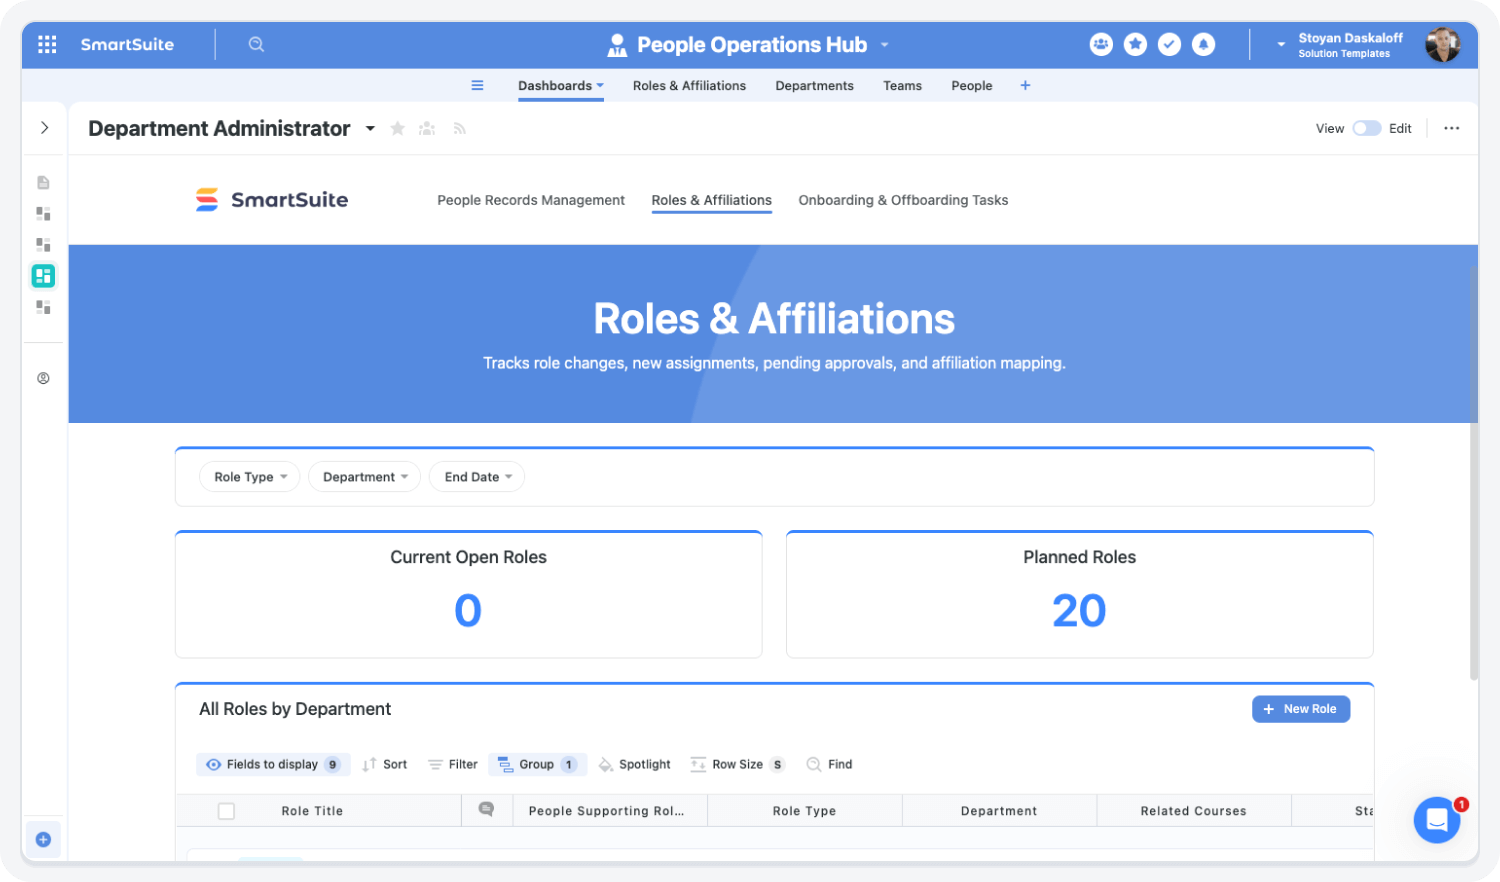Click the New Role button

[x=1301, y=709]
